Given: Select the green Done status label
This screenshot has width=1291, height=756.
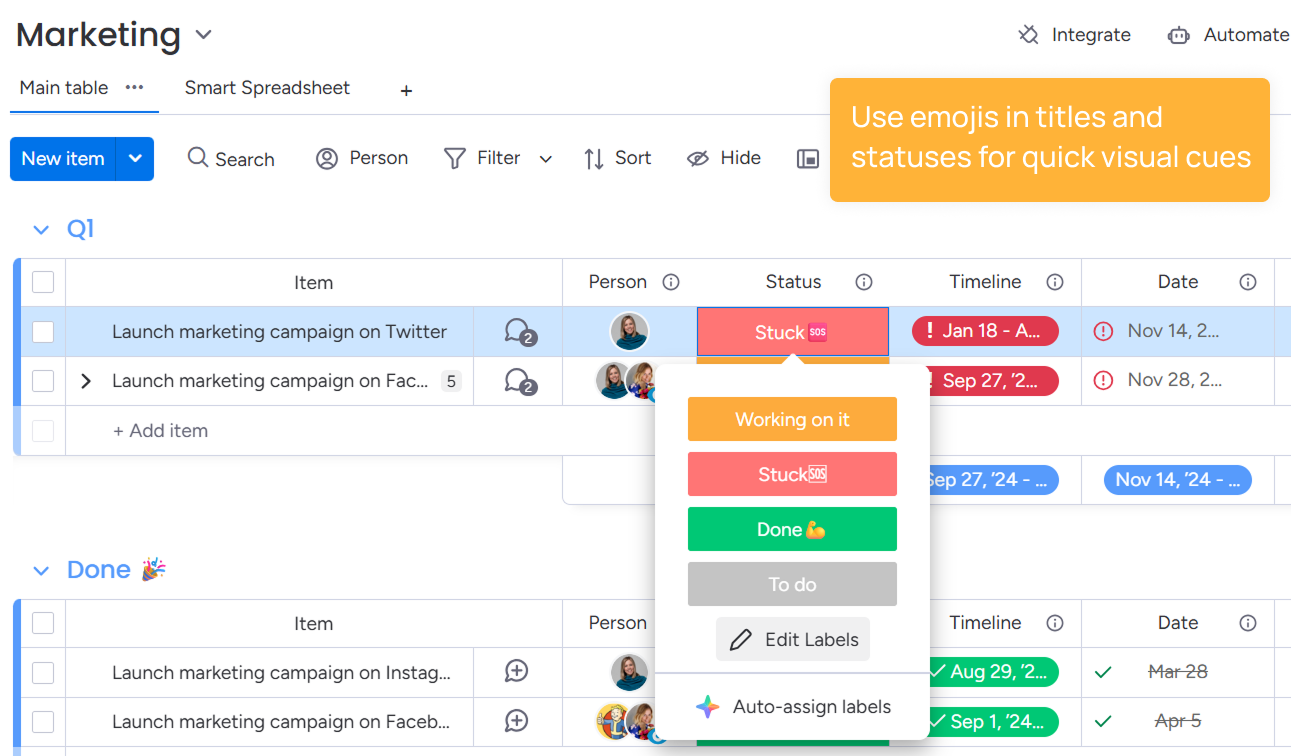Looking at the screenshot, I should pyautogui.click(x=792, y=529).
